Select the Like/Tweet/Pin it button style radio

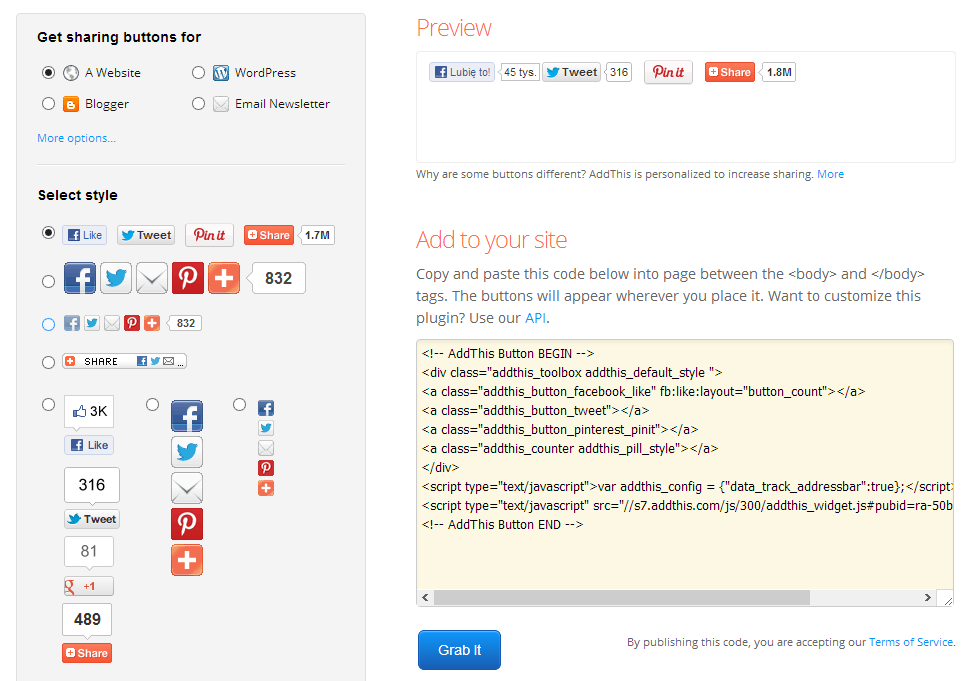pos(48,233)
